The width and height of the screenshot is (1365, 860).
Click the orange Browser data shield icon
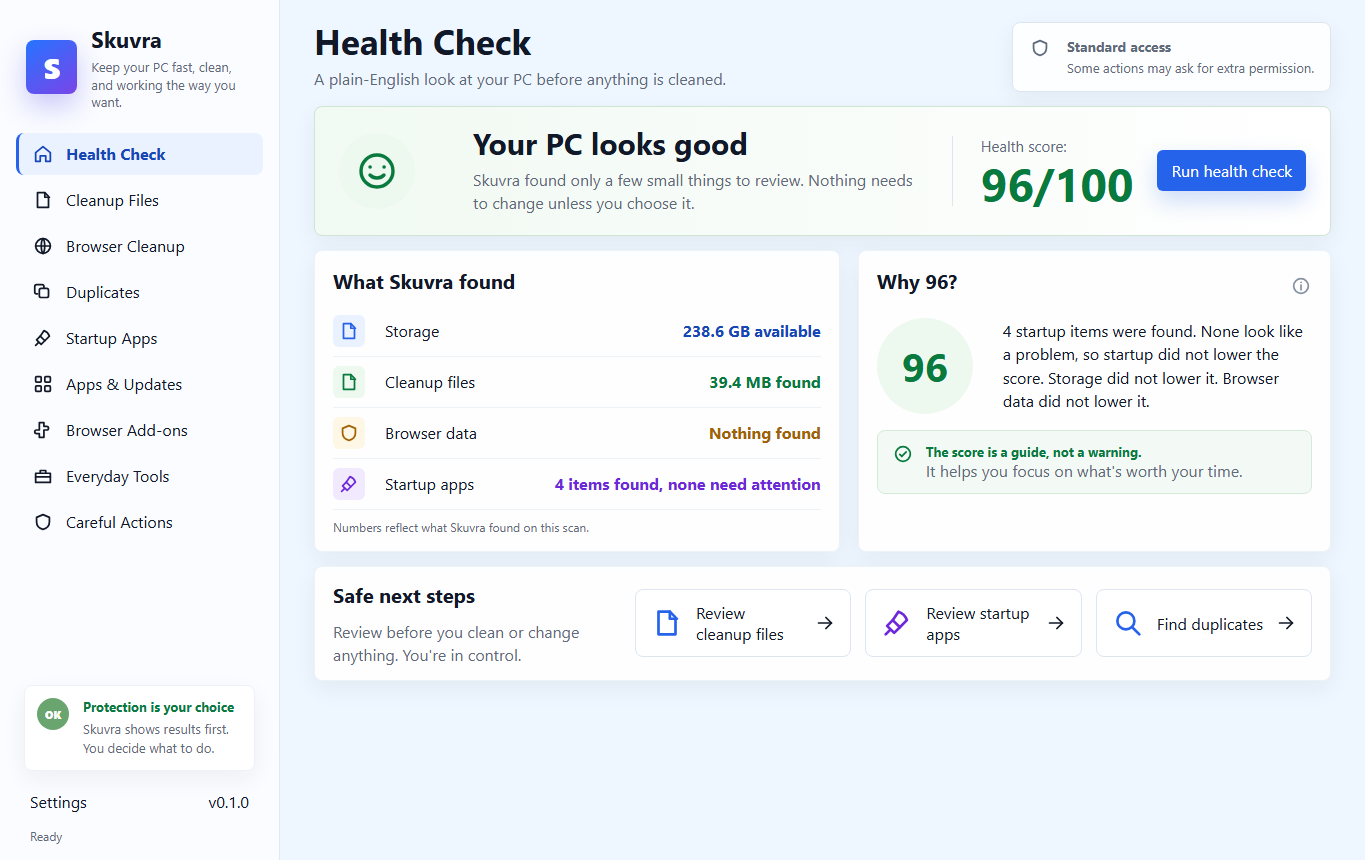349,433
